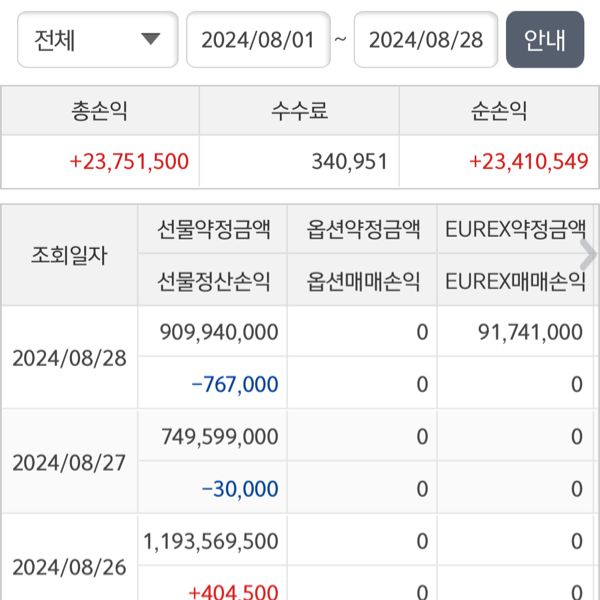Click the 조회일자 column header
Screen dimensions: 600x600
click(70, 255)
